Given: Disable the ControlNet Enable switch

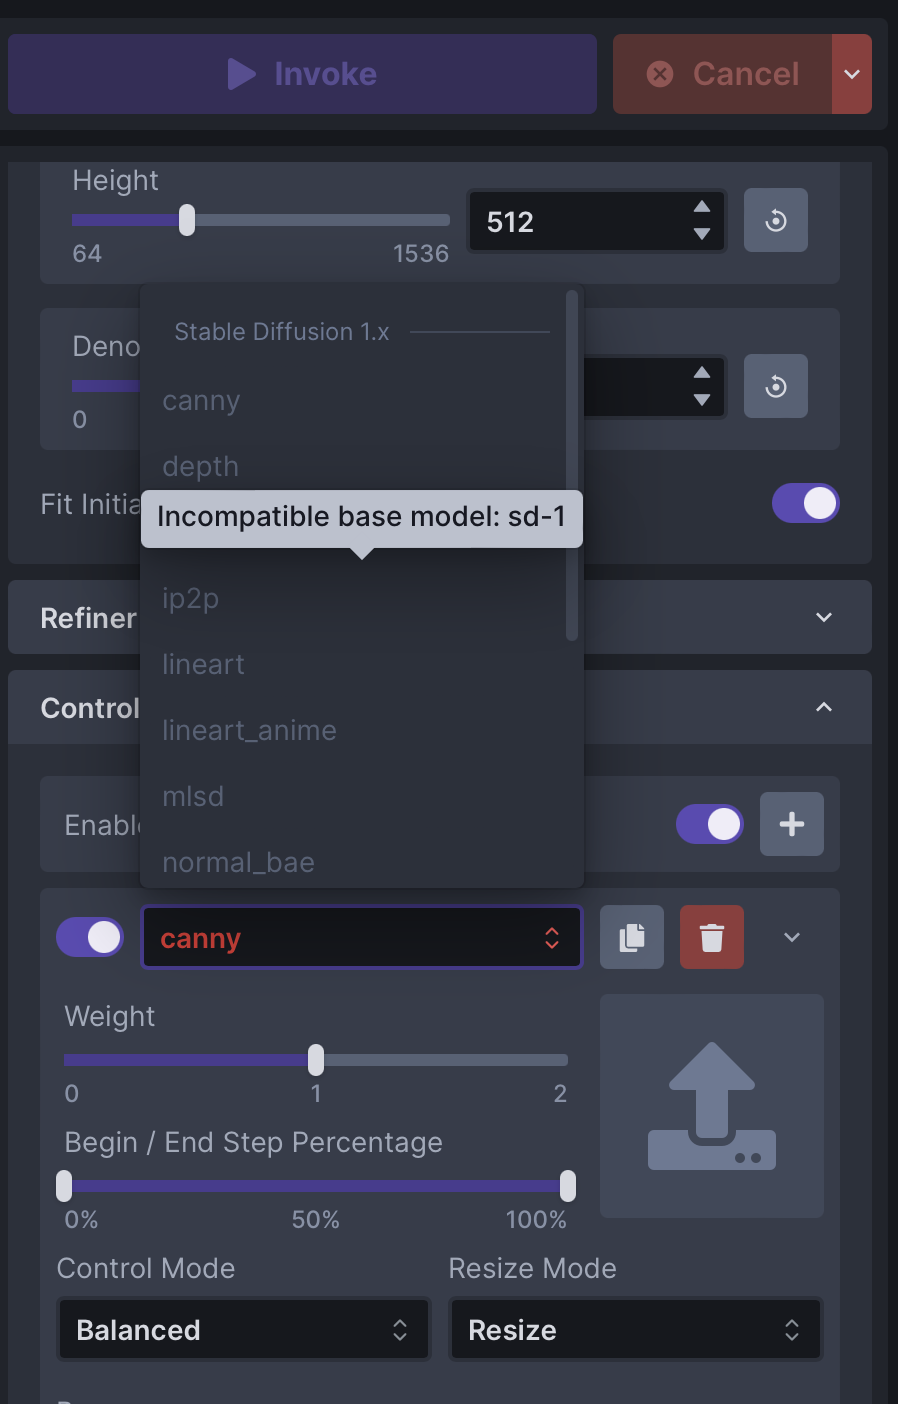Looking at the screenshot, I should point(709,824).
